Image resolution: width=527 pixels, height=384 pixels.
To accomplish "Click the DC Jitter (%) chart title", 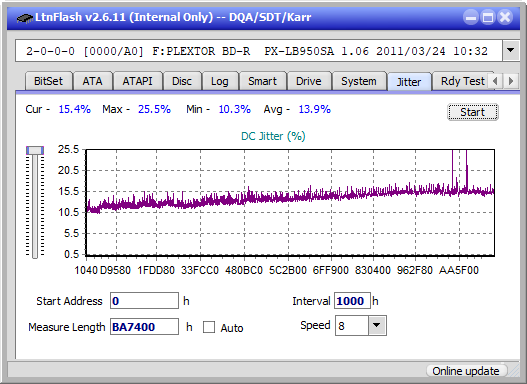I will click(273, 136).
